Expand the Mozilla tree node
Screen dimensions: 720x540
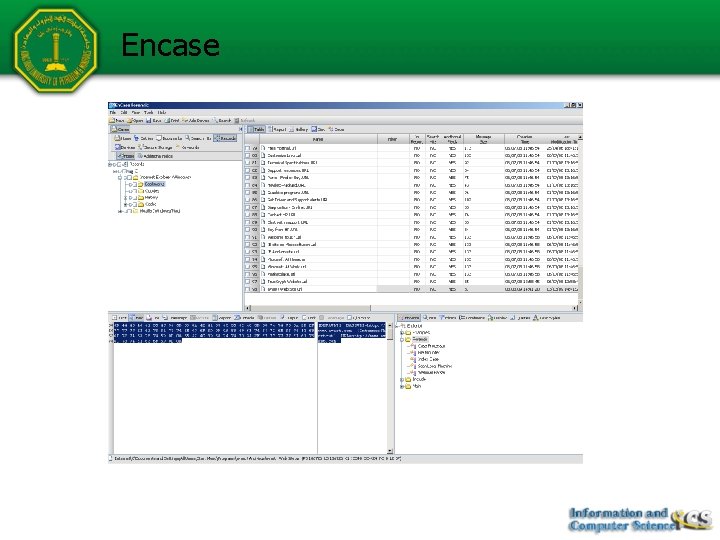coord(120,211)
